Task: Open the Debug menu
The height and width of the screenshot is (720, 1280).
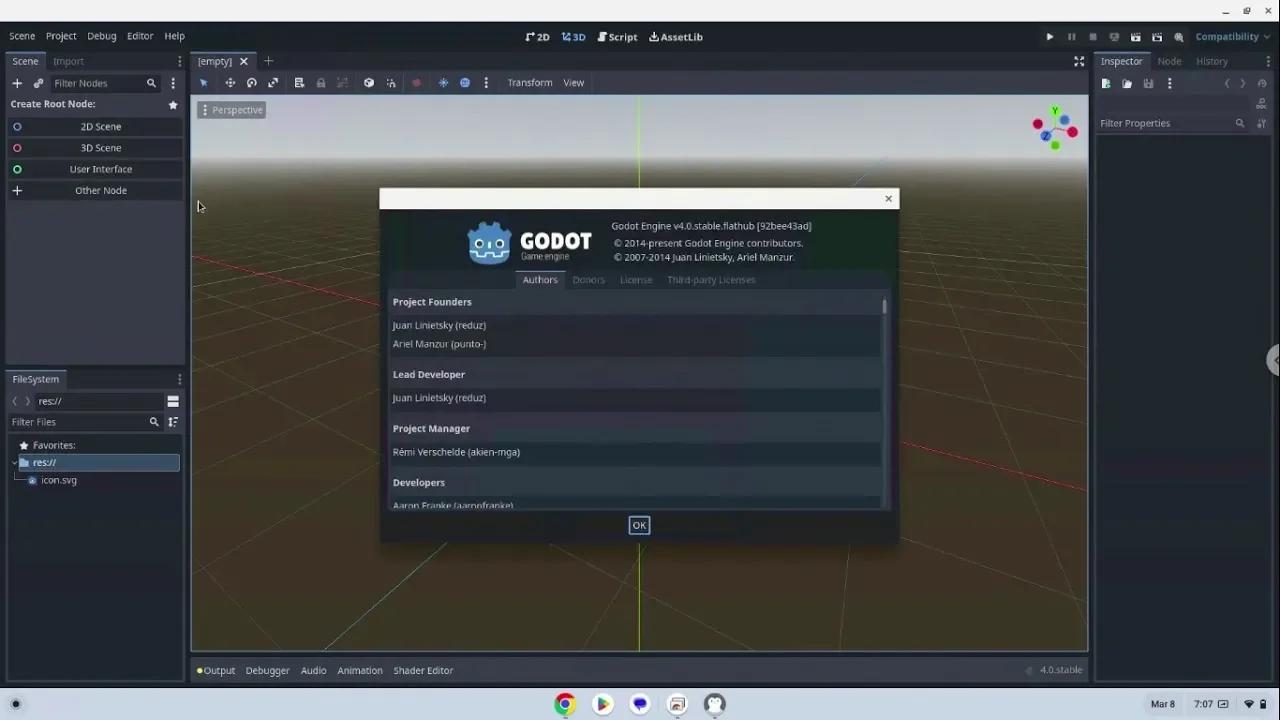Action: (101, 36)
